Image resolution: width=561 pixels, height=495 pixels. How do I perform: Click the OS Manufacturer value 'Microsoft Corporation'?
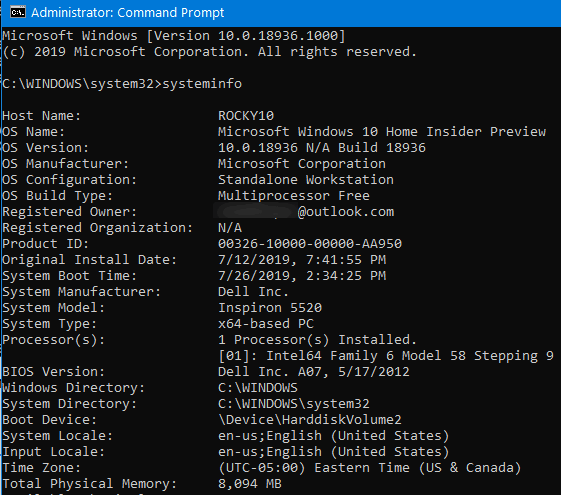pyautogui.click(x=302, y=164)
